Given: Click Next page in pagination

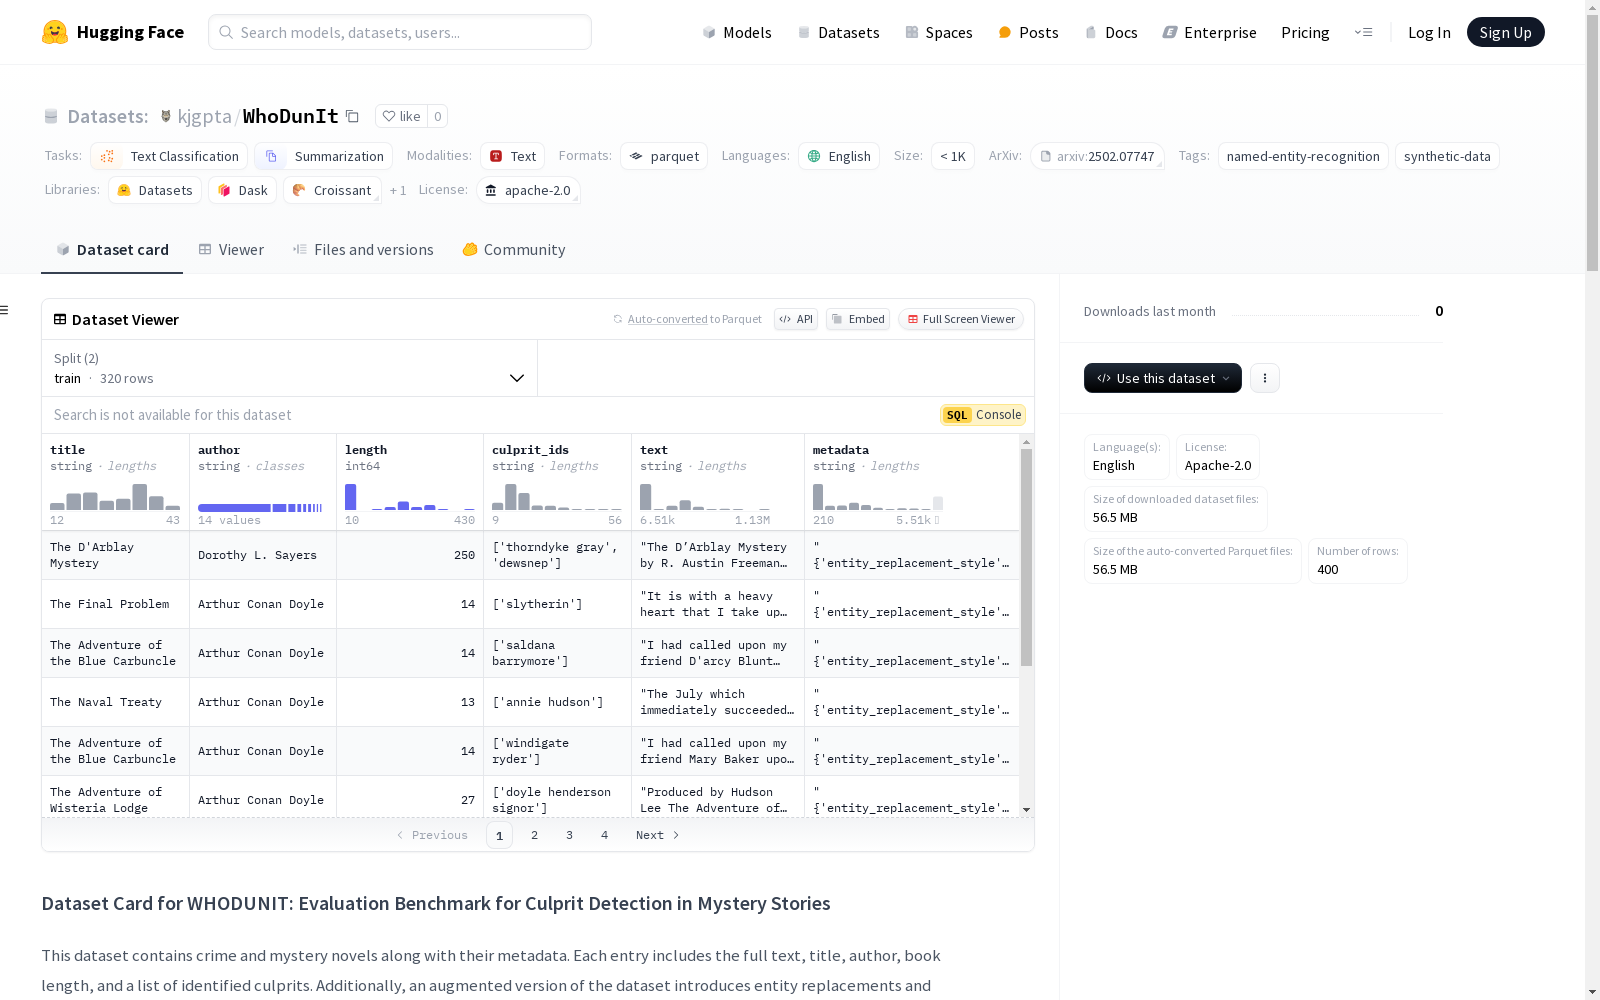Looking at the screenshot, I should click(x=658, y=835).
